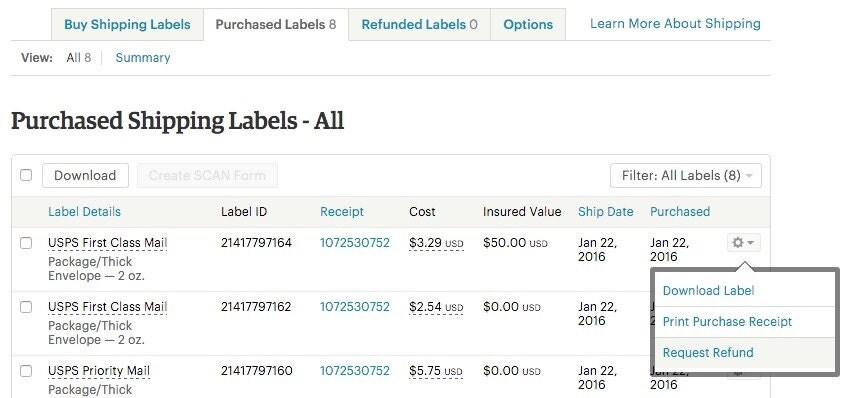Open receipt 1072530752 for the $3.29 label
This screenshot has width=851, height=398.
[355, 243]
